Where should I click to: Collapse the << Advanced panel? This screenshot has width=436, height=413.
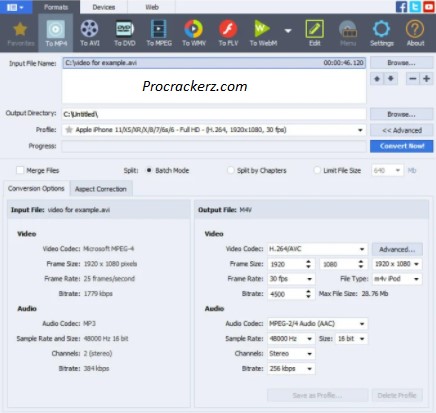coord(401,130)
